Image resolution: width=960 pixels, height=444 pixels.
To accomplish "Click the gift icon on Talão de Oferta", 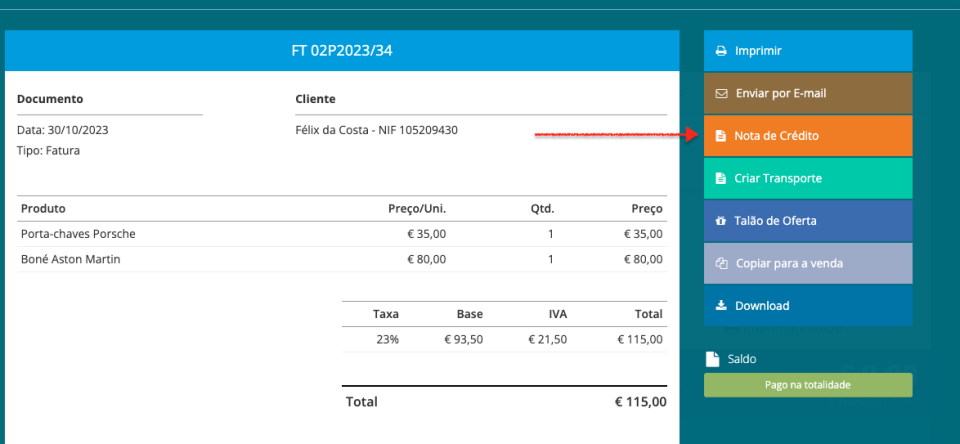I will [721, 221].
